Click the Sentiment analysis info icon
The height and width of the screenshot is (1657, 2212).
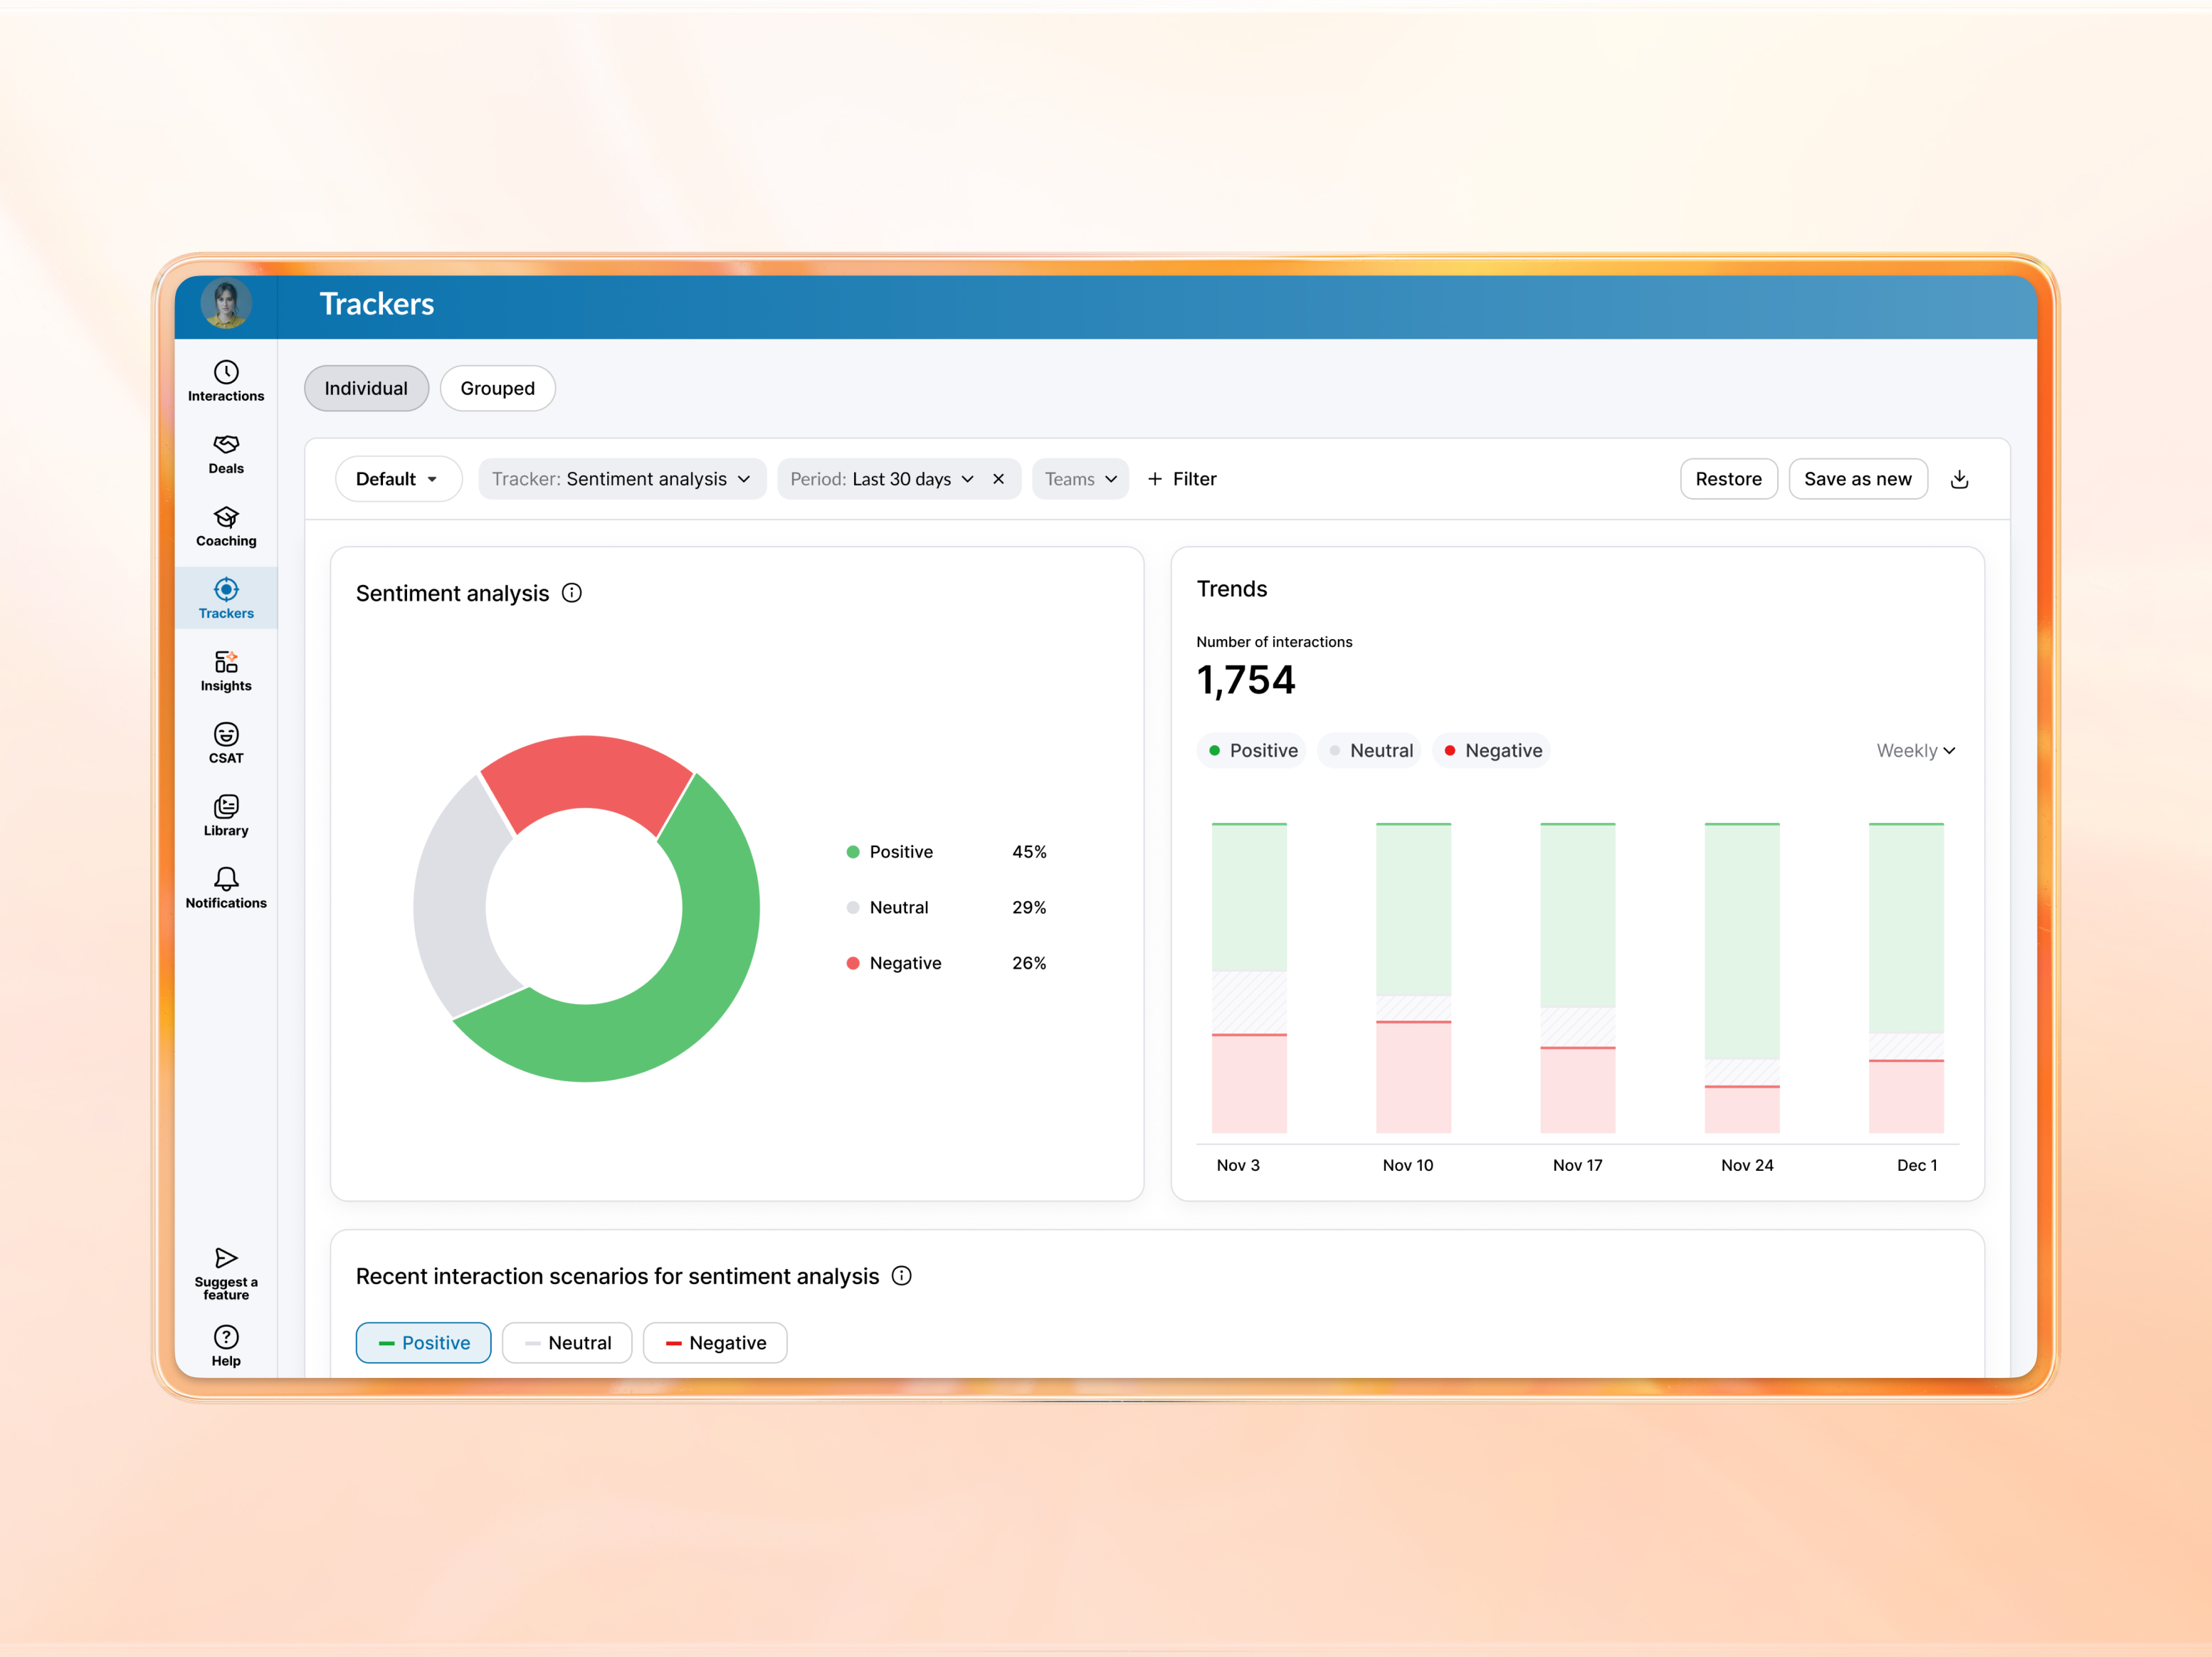pos(572,593)
